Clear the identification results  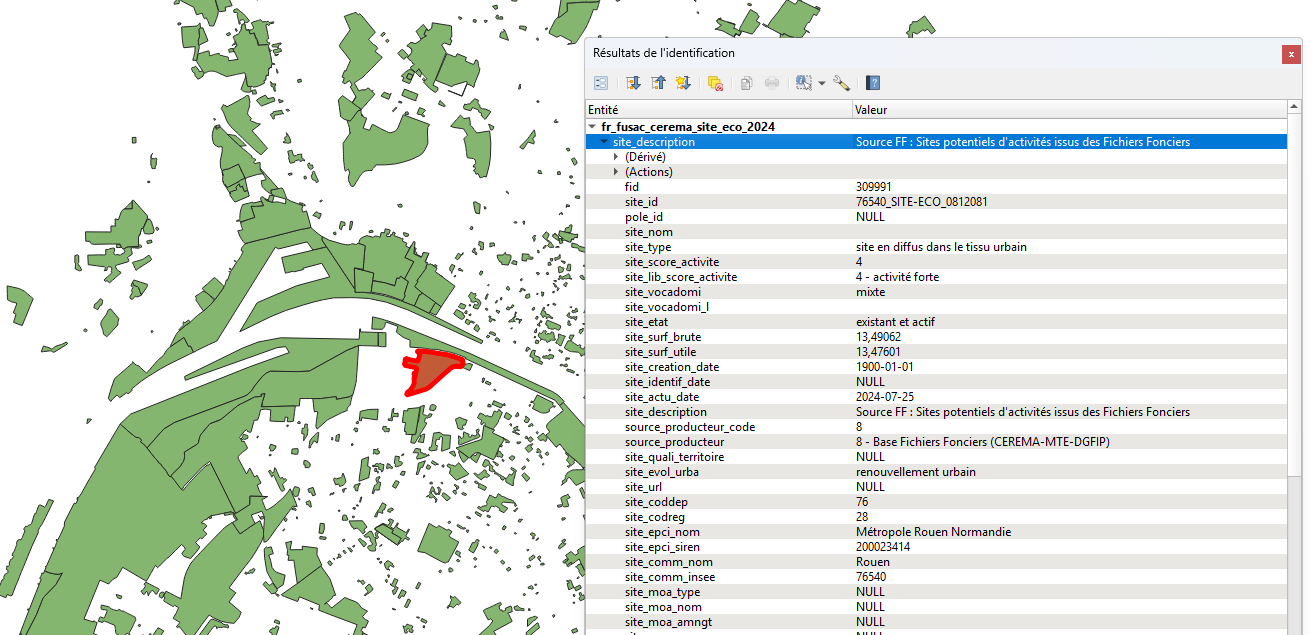pyautogui.click(x=715, y=83)
